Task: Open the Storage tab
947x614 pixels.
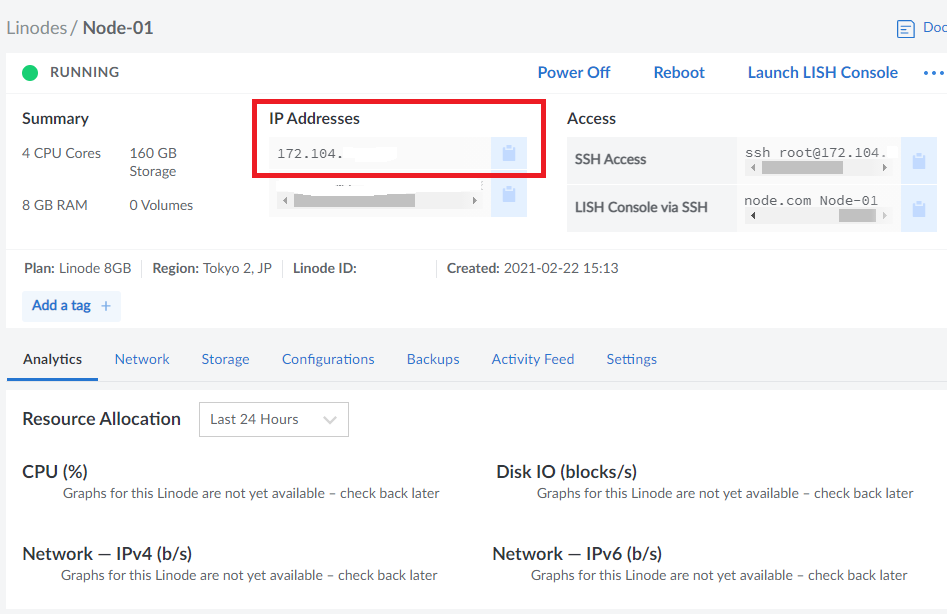Action: click(x=225, y=359)
